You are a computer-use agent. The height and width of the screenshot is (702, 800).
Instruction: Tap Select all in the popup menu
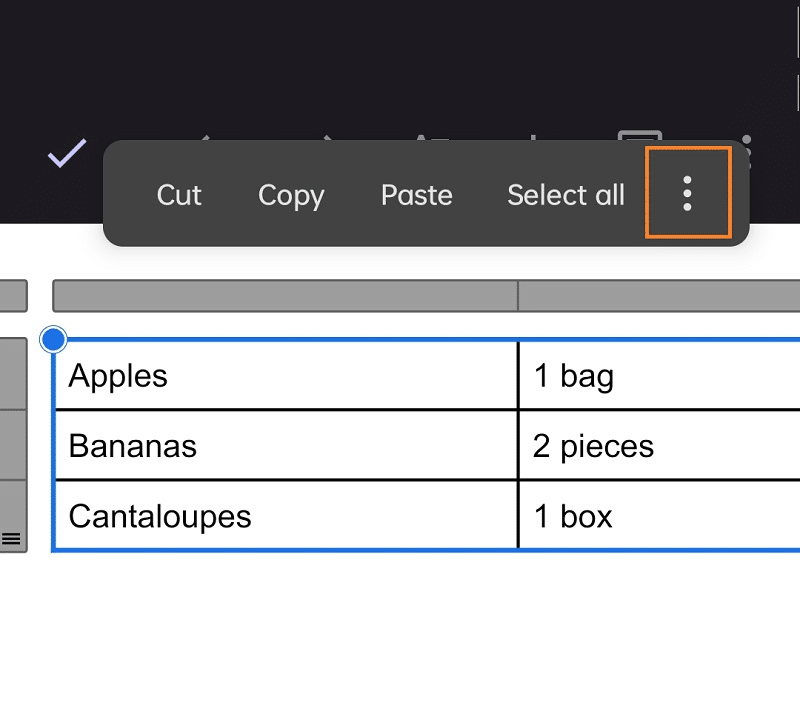pyautogui.click(x=565, y=195)
